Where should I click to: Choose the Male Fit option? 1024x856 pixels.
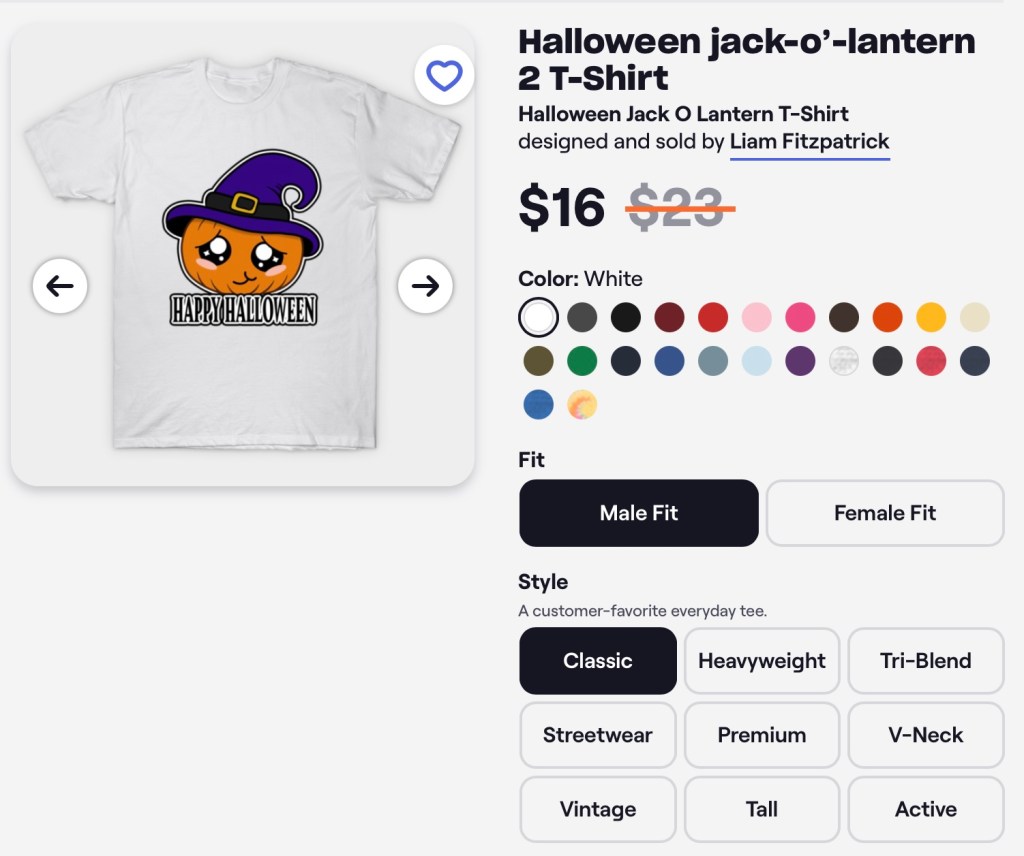(x=638, y=513)
